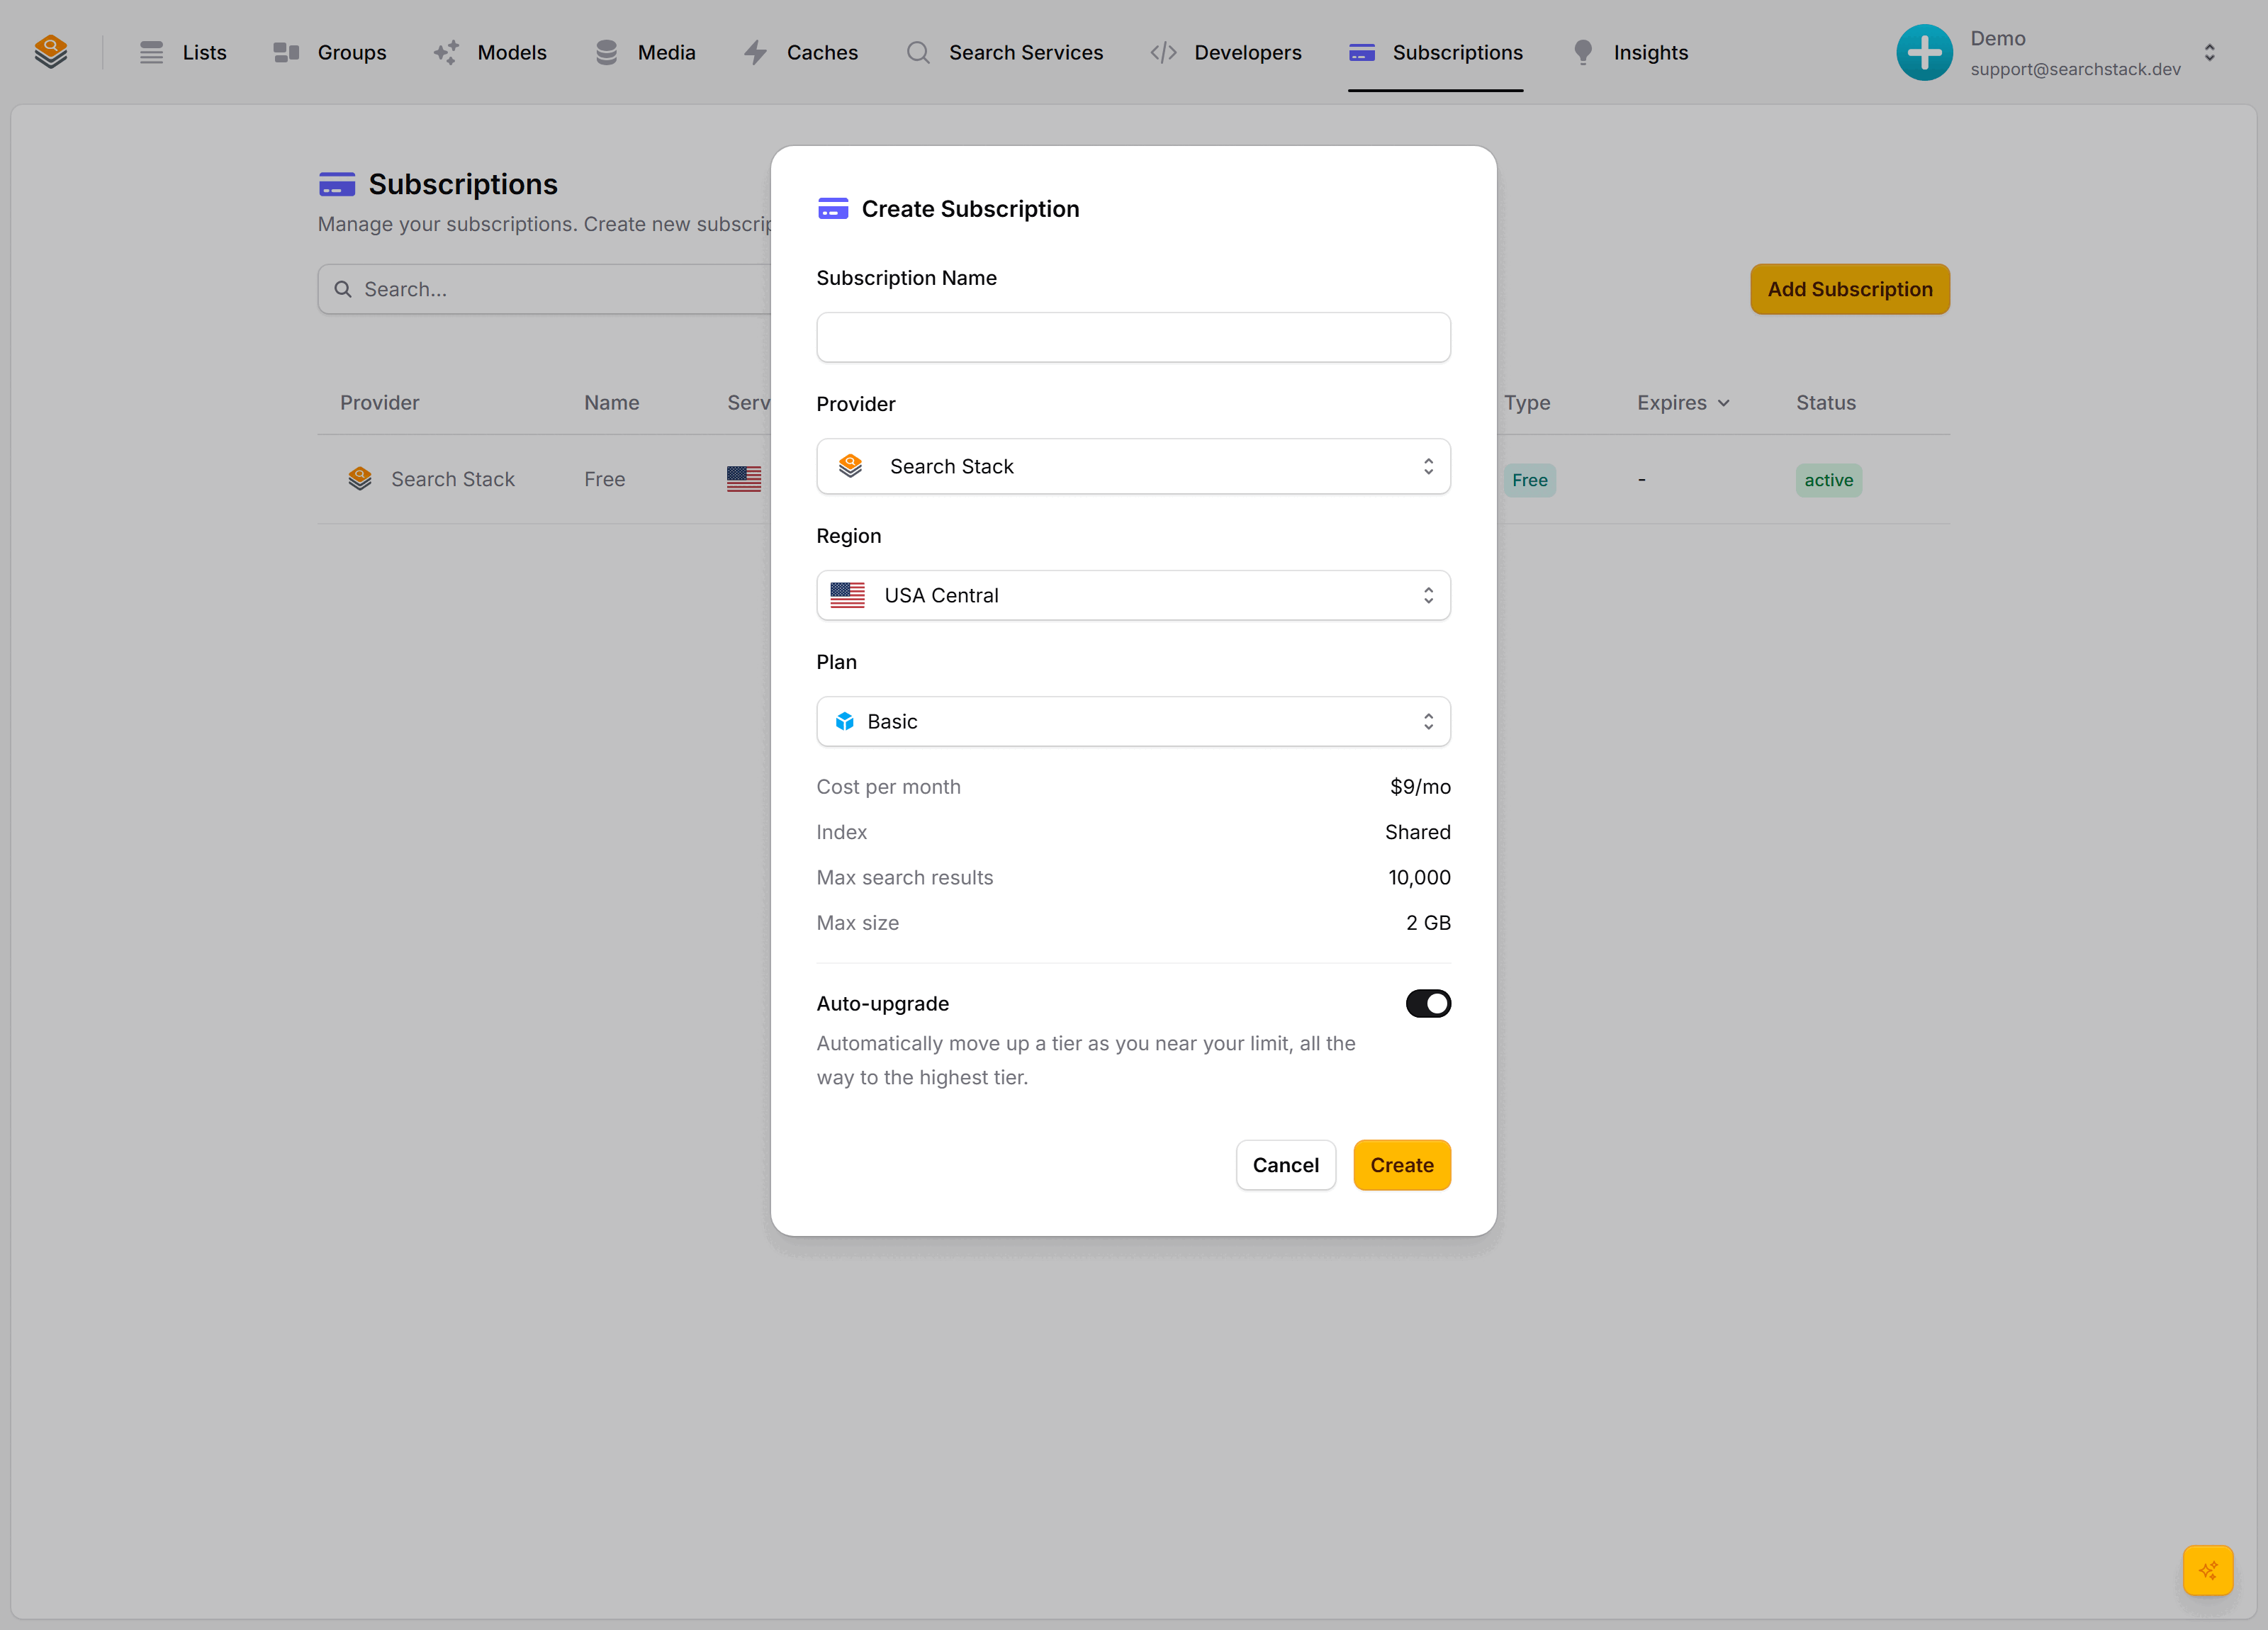Focus the Subscription Name input field
The image size is (2268, 1630).
tap(1133, 337)
